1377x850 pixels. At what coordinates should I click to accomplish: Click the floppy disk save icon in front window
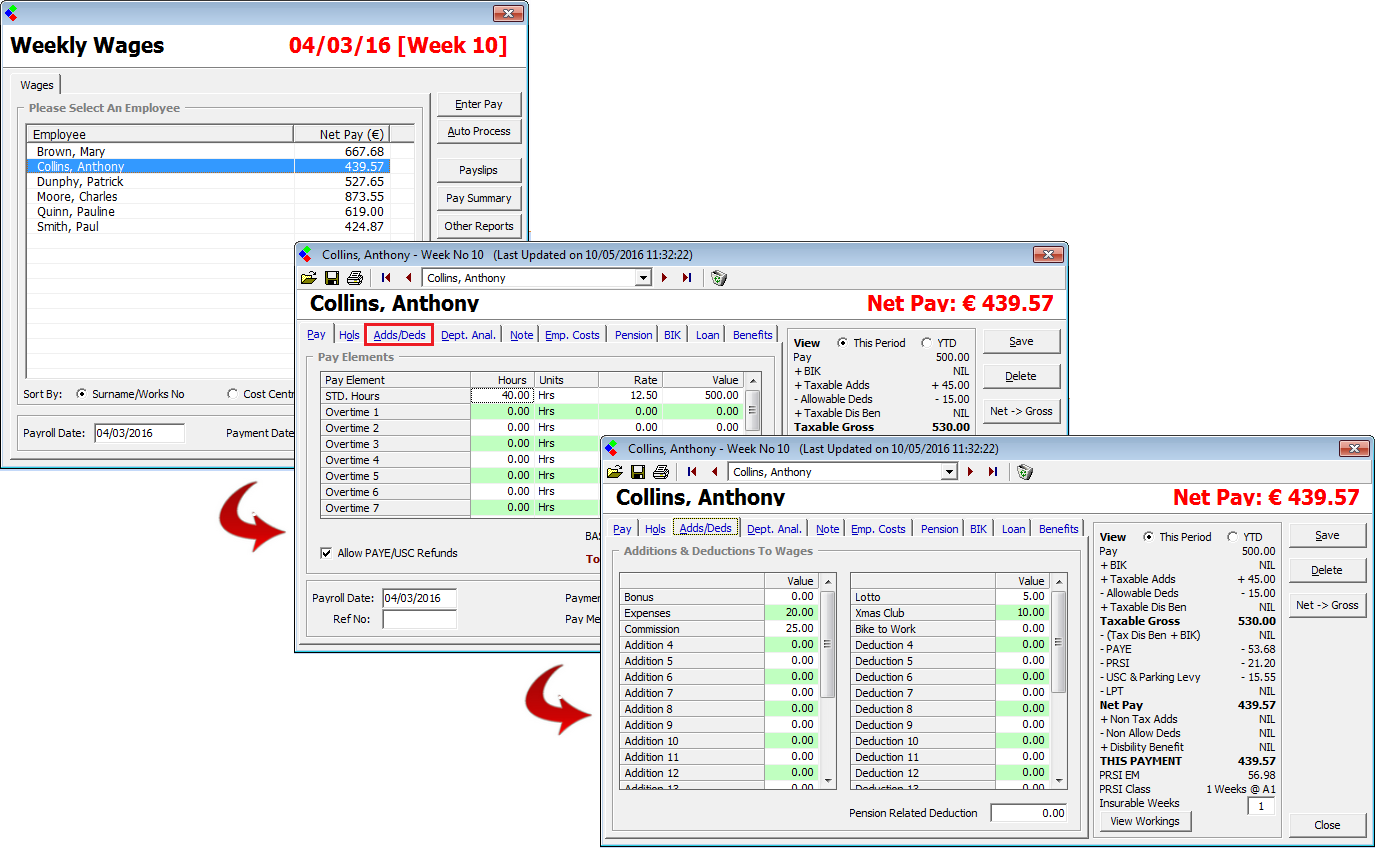click(638, 472)
